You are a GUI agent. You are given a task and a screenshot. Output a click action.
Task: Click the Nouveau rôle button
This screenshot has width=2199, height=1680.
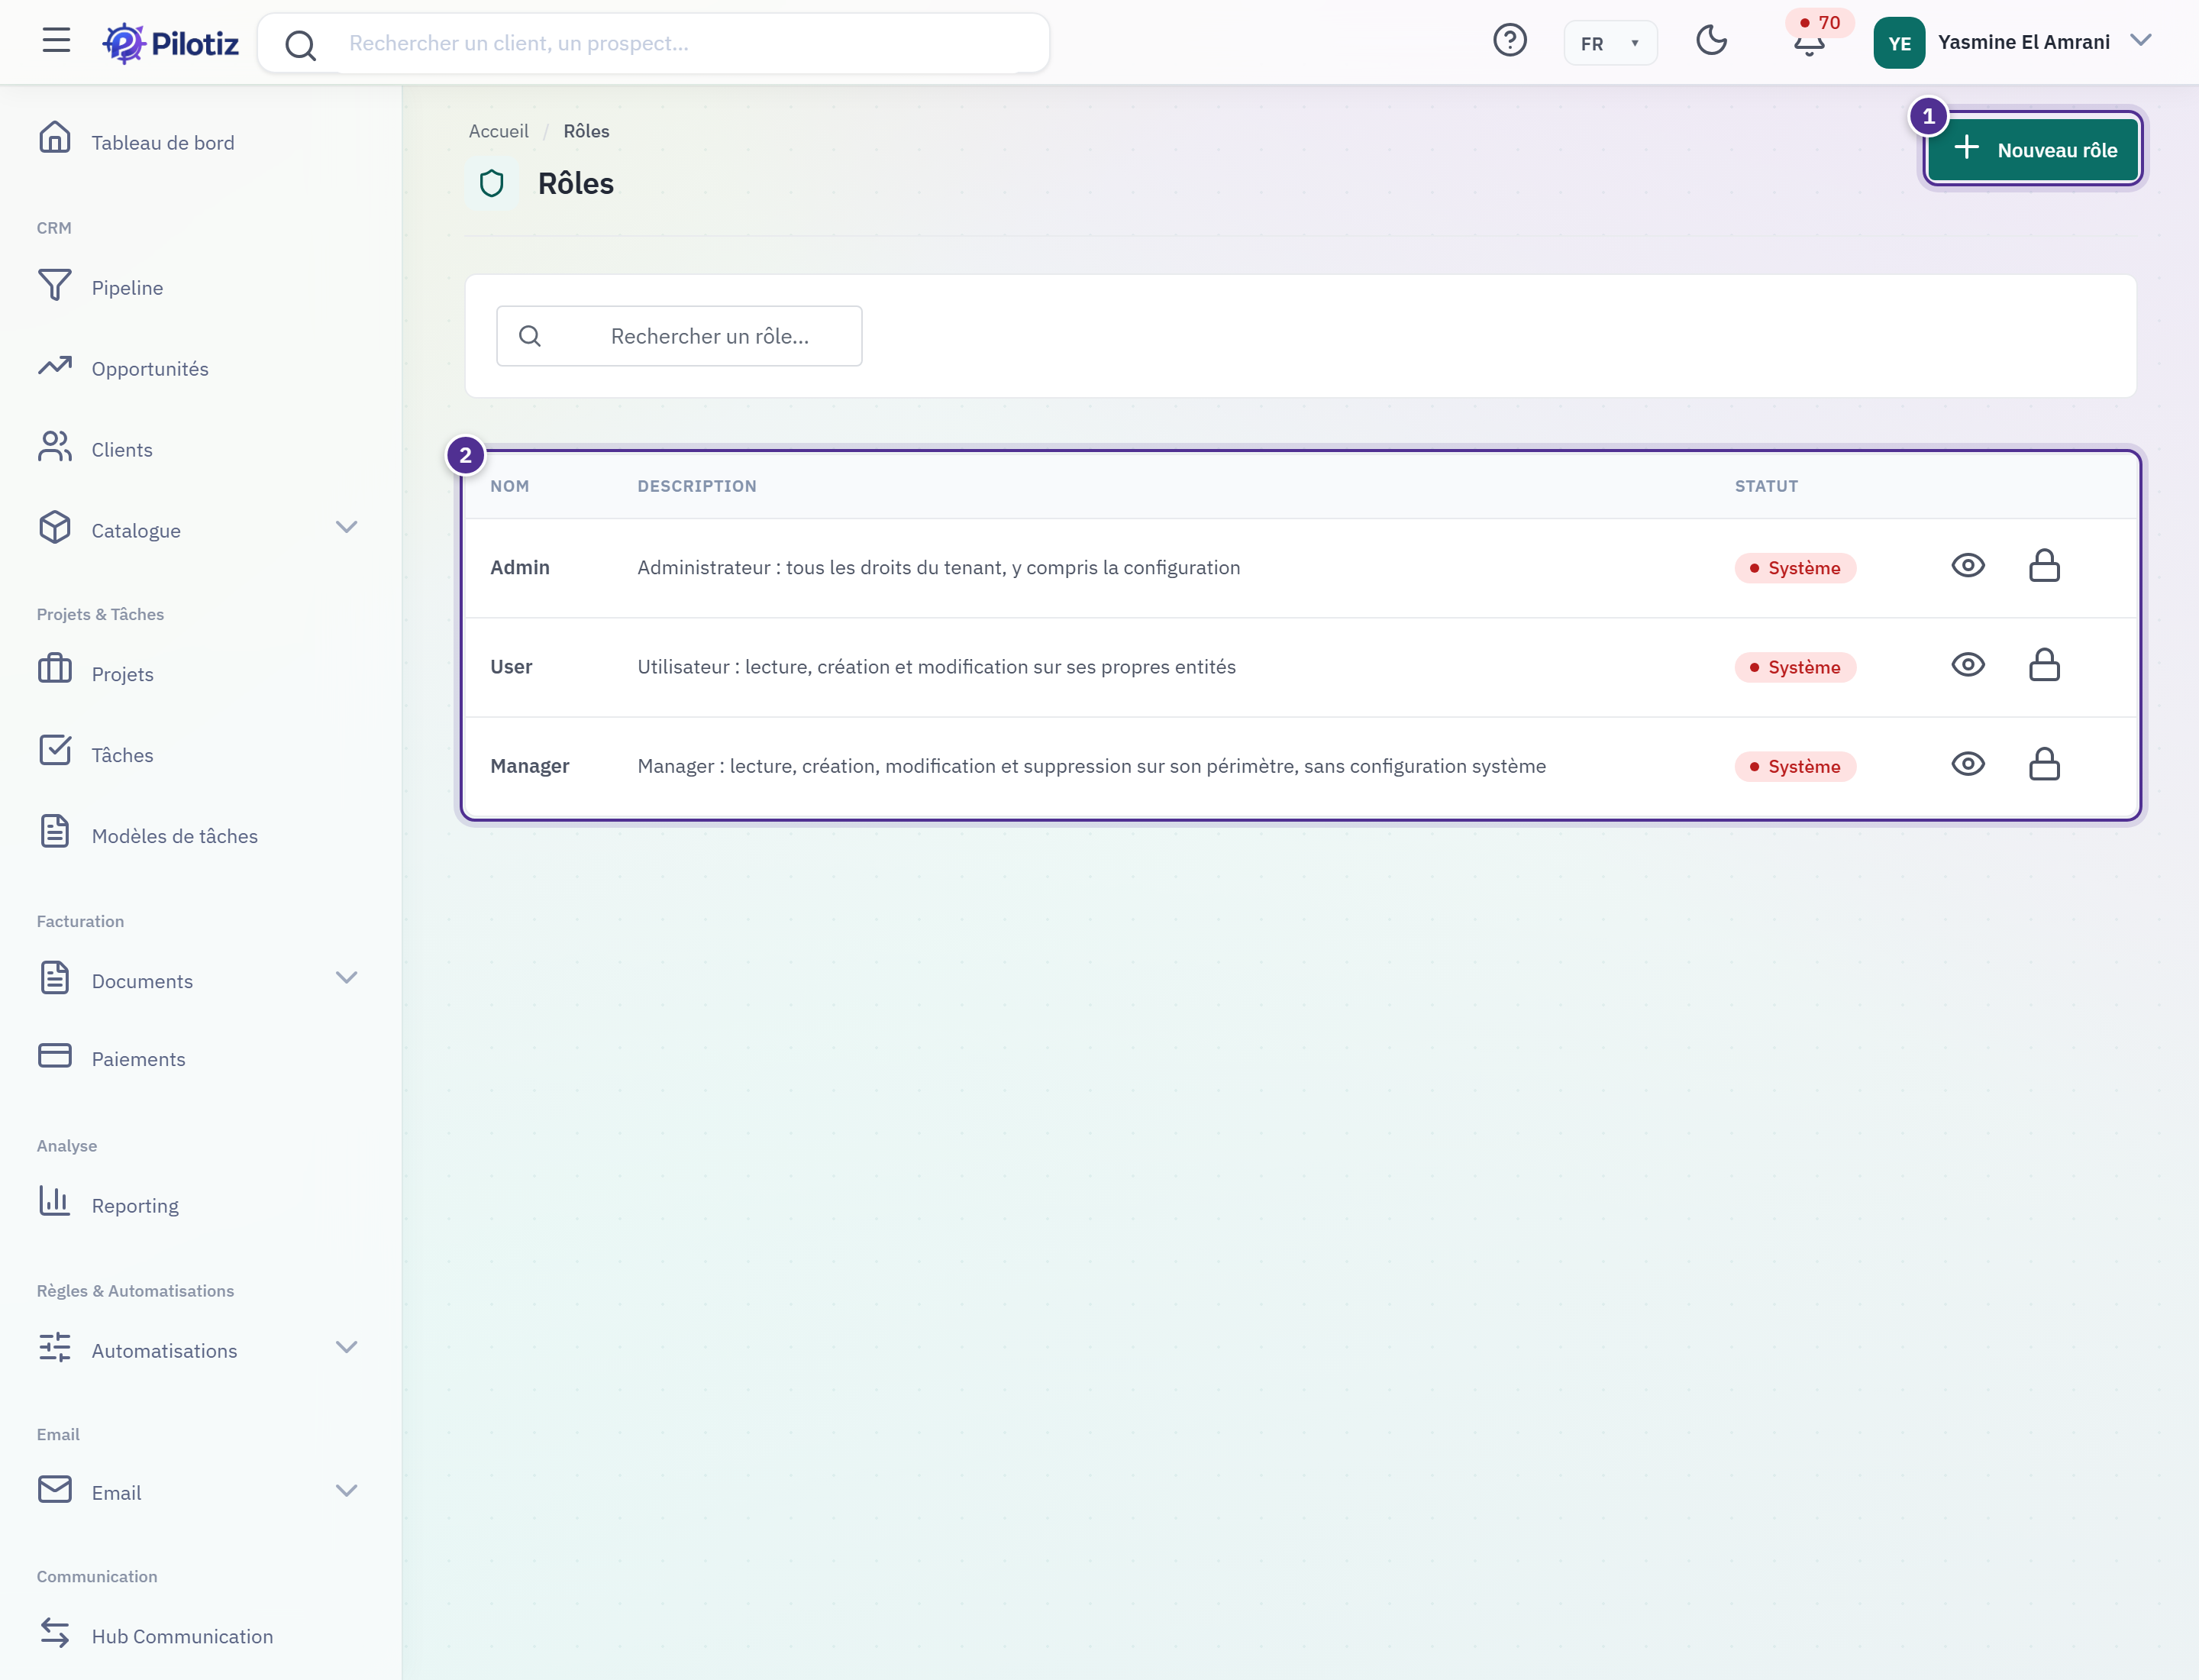click(x=2032, y=150)
